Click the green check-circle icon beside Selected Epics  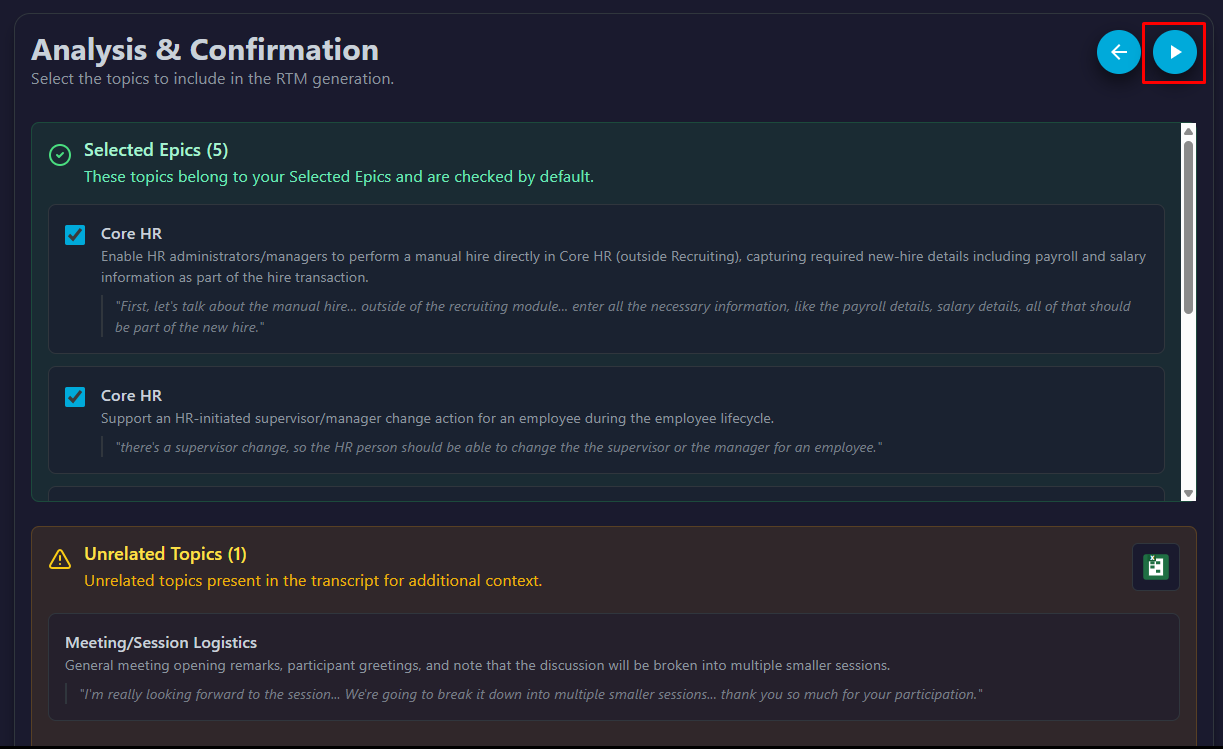click(x=60, y=155)
